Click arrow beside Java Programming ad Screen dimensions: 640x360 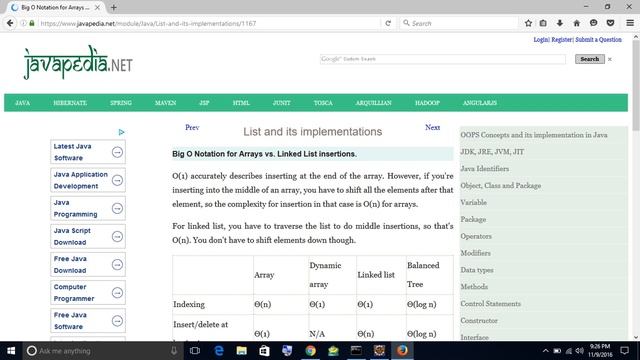(x=117, y=209)
